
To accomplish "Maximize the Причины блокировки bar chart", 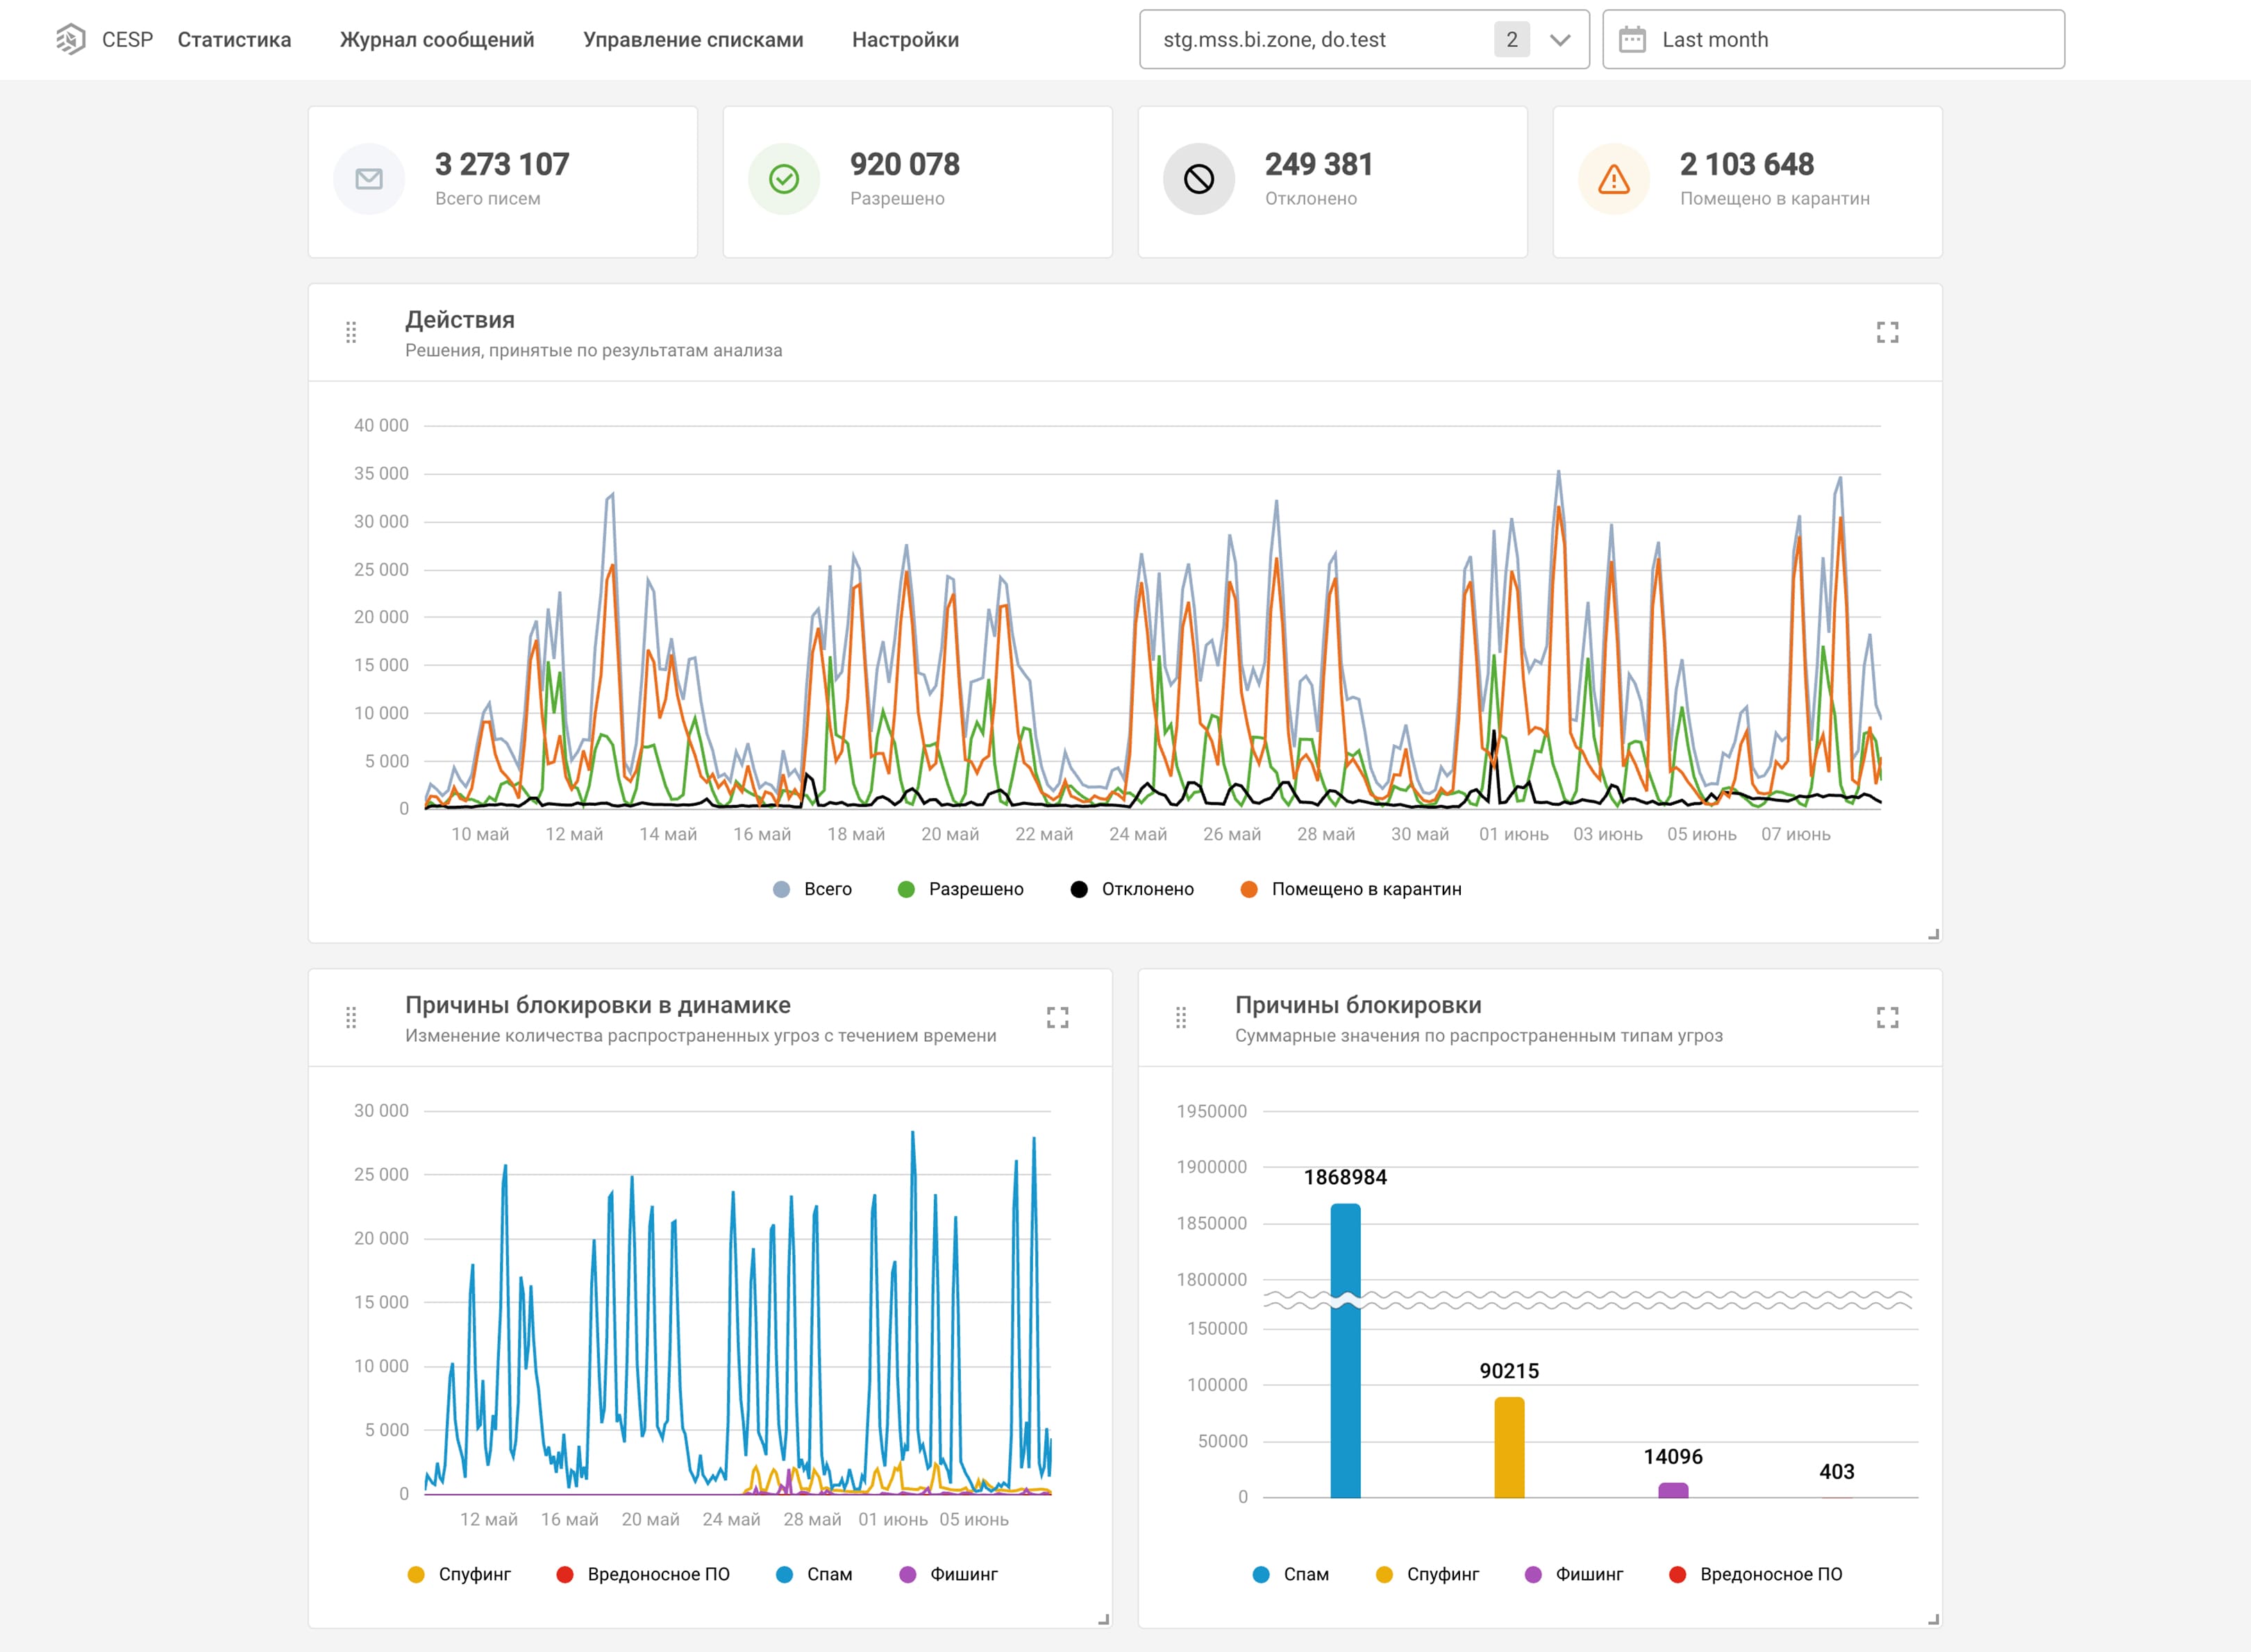I will pos(1887,1018).
